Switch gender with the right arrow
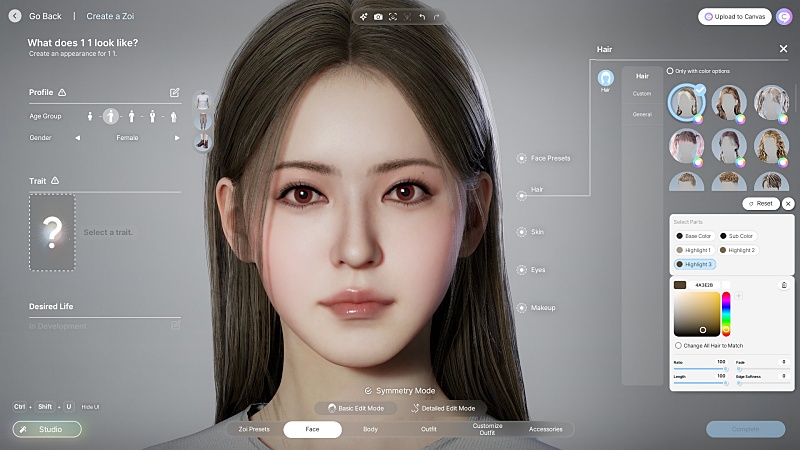 pos(177,138)
